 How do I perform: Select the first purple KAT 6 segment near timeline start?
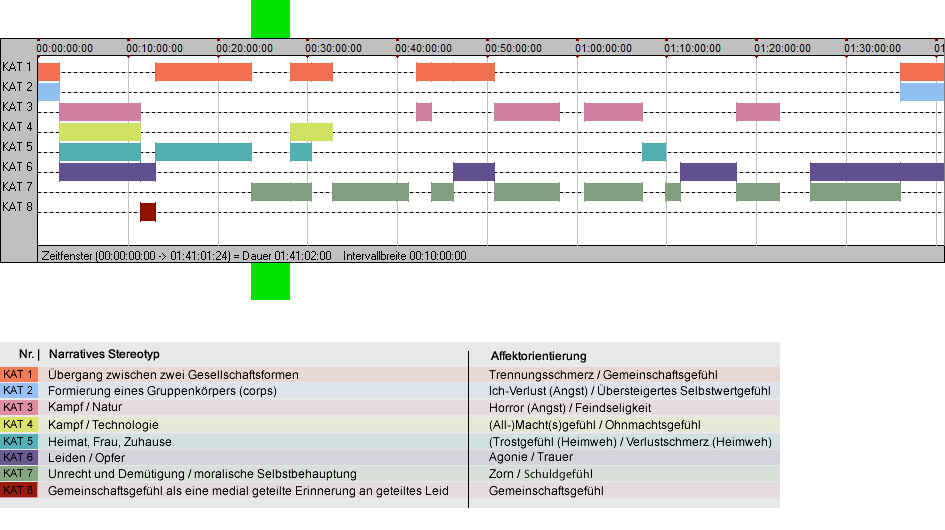(107, 172)
